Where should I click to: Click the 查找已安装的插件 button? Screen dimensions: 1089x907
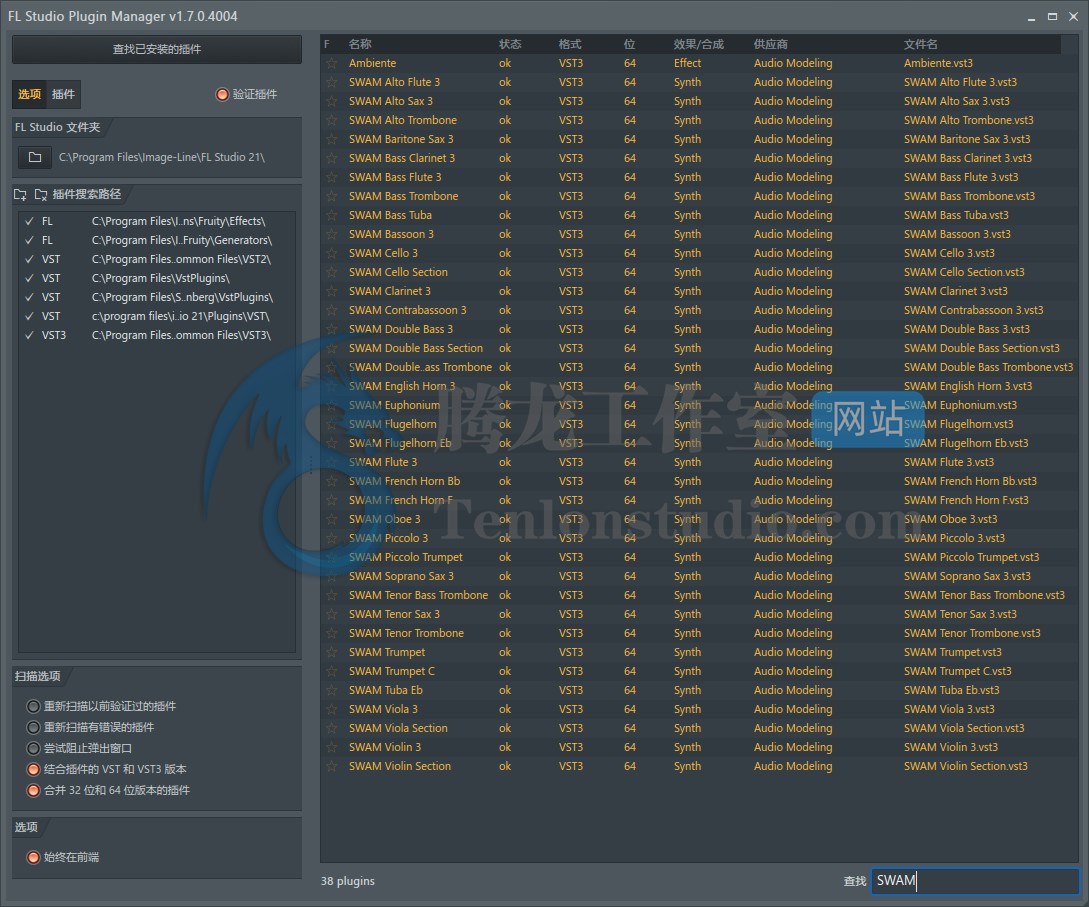point(157,49)
